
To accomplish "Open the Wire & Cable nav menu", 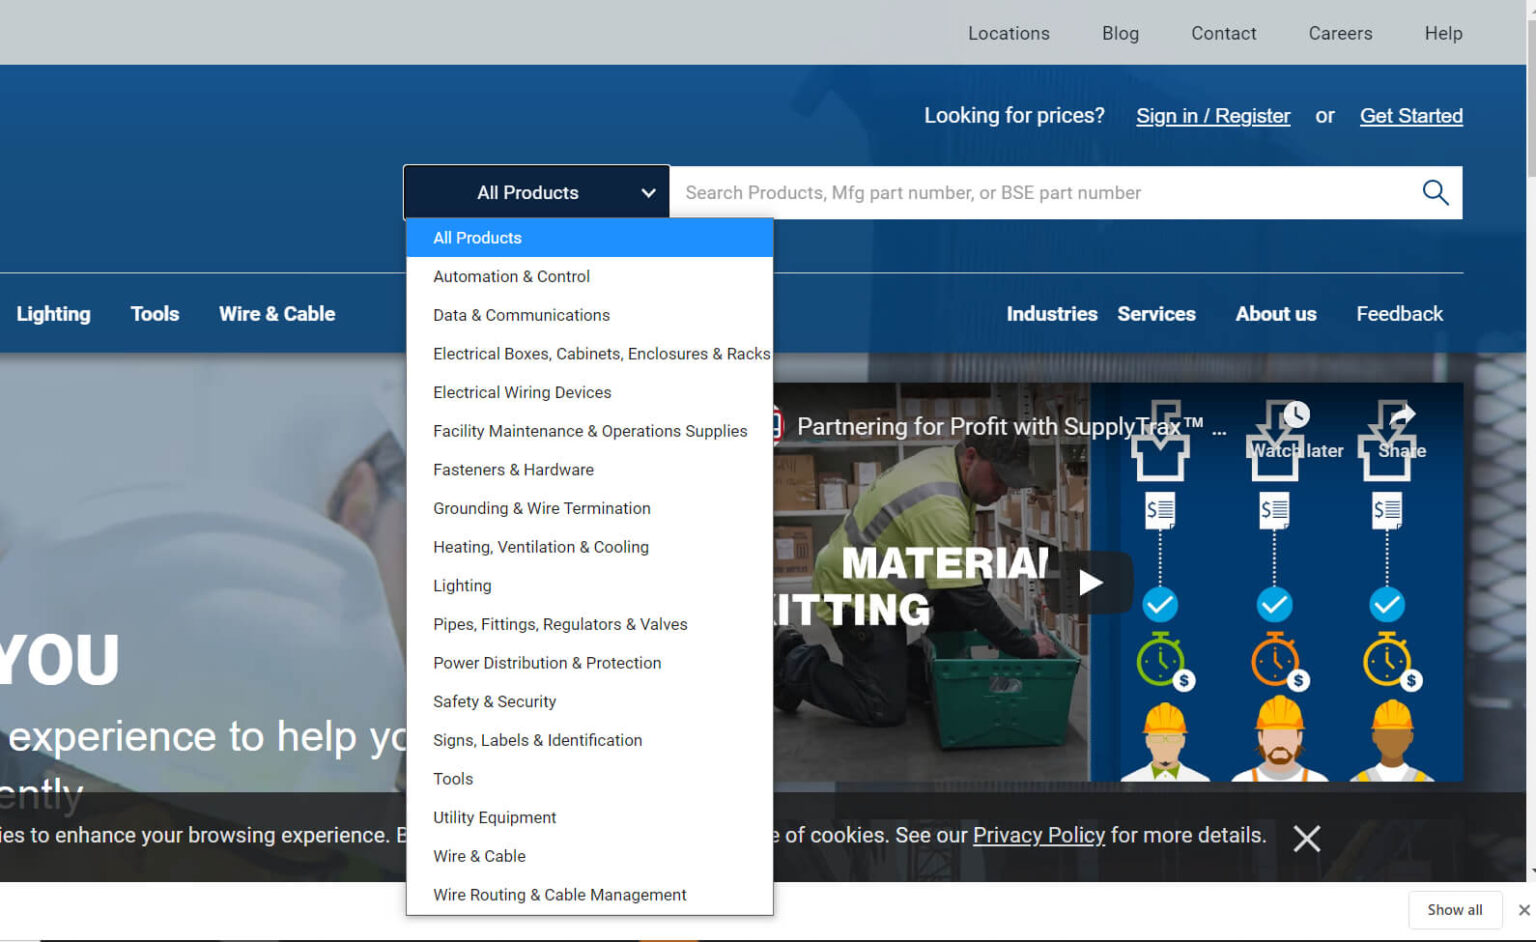I will [x=277, y=314].
